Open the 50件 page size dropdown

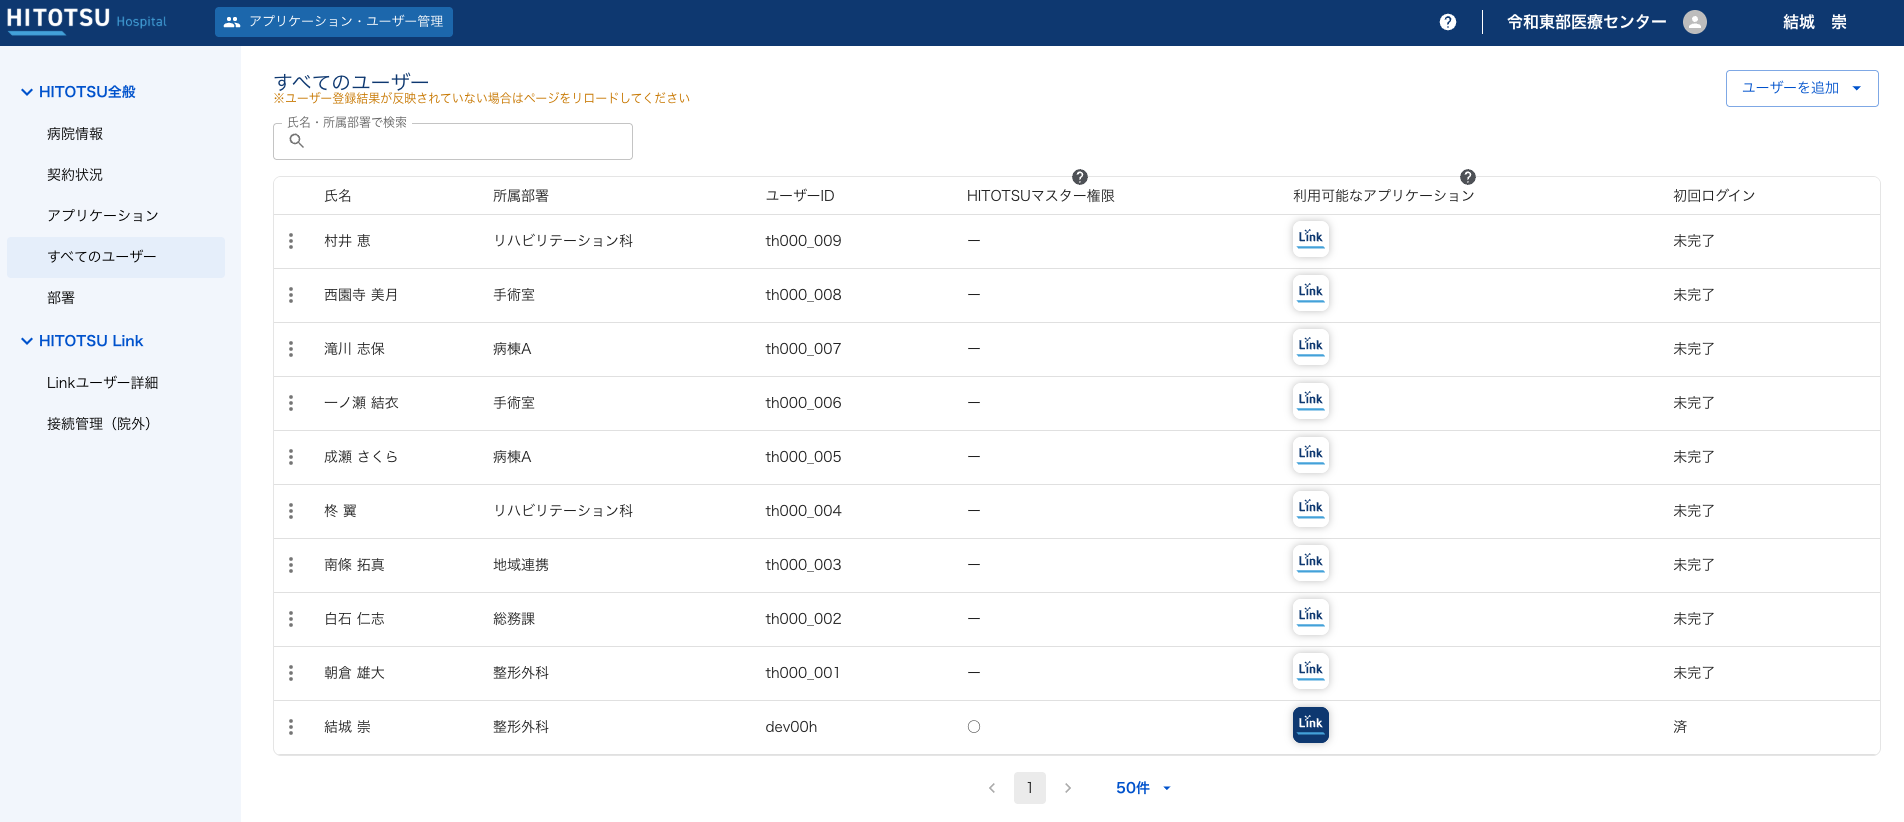pyautogui.click(x=1142, y=788)
